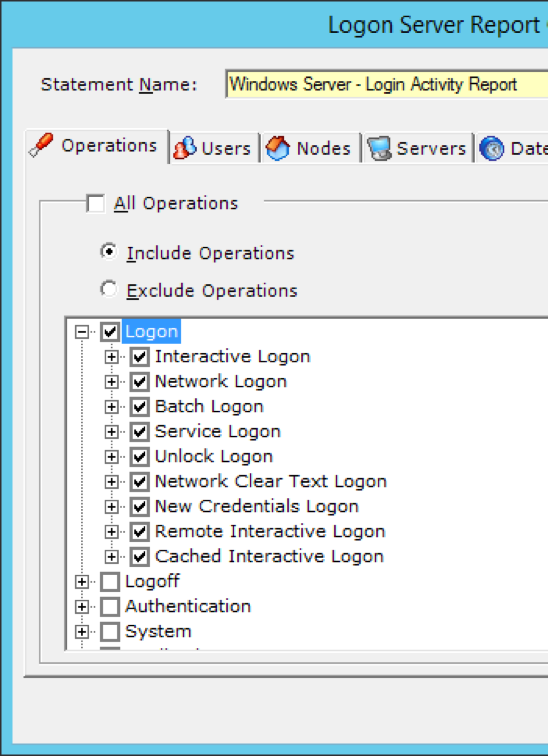Viewport: 548px width, 756px height.
Task: Expand the Network Logon node
Action: 111,382
